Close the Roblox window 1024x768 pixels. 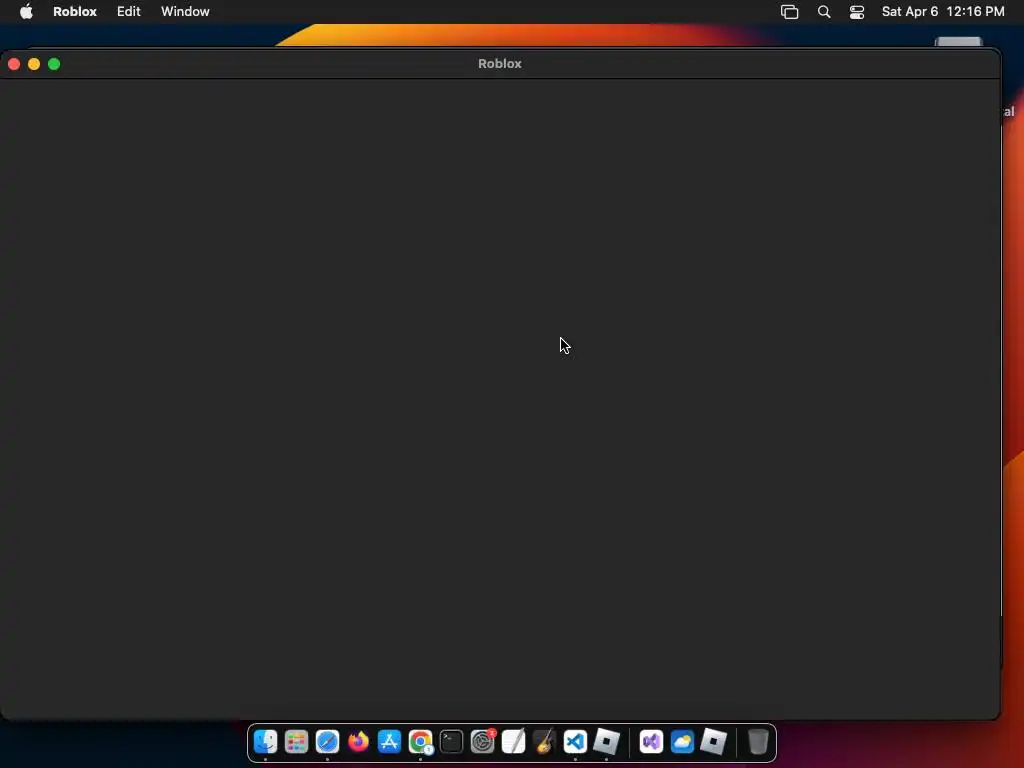(x=14, y=64)
